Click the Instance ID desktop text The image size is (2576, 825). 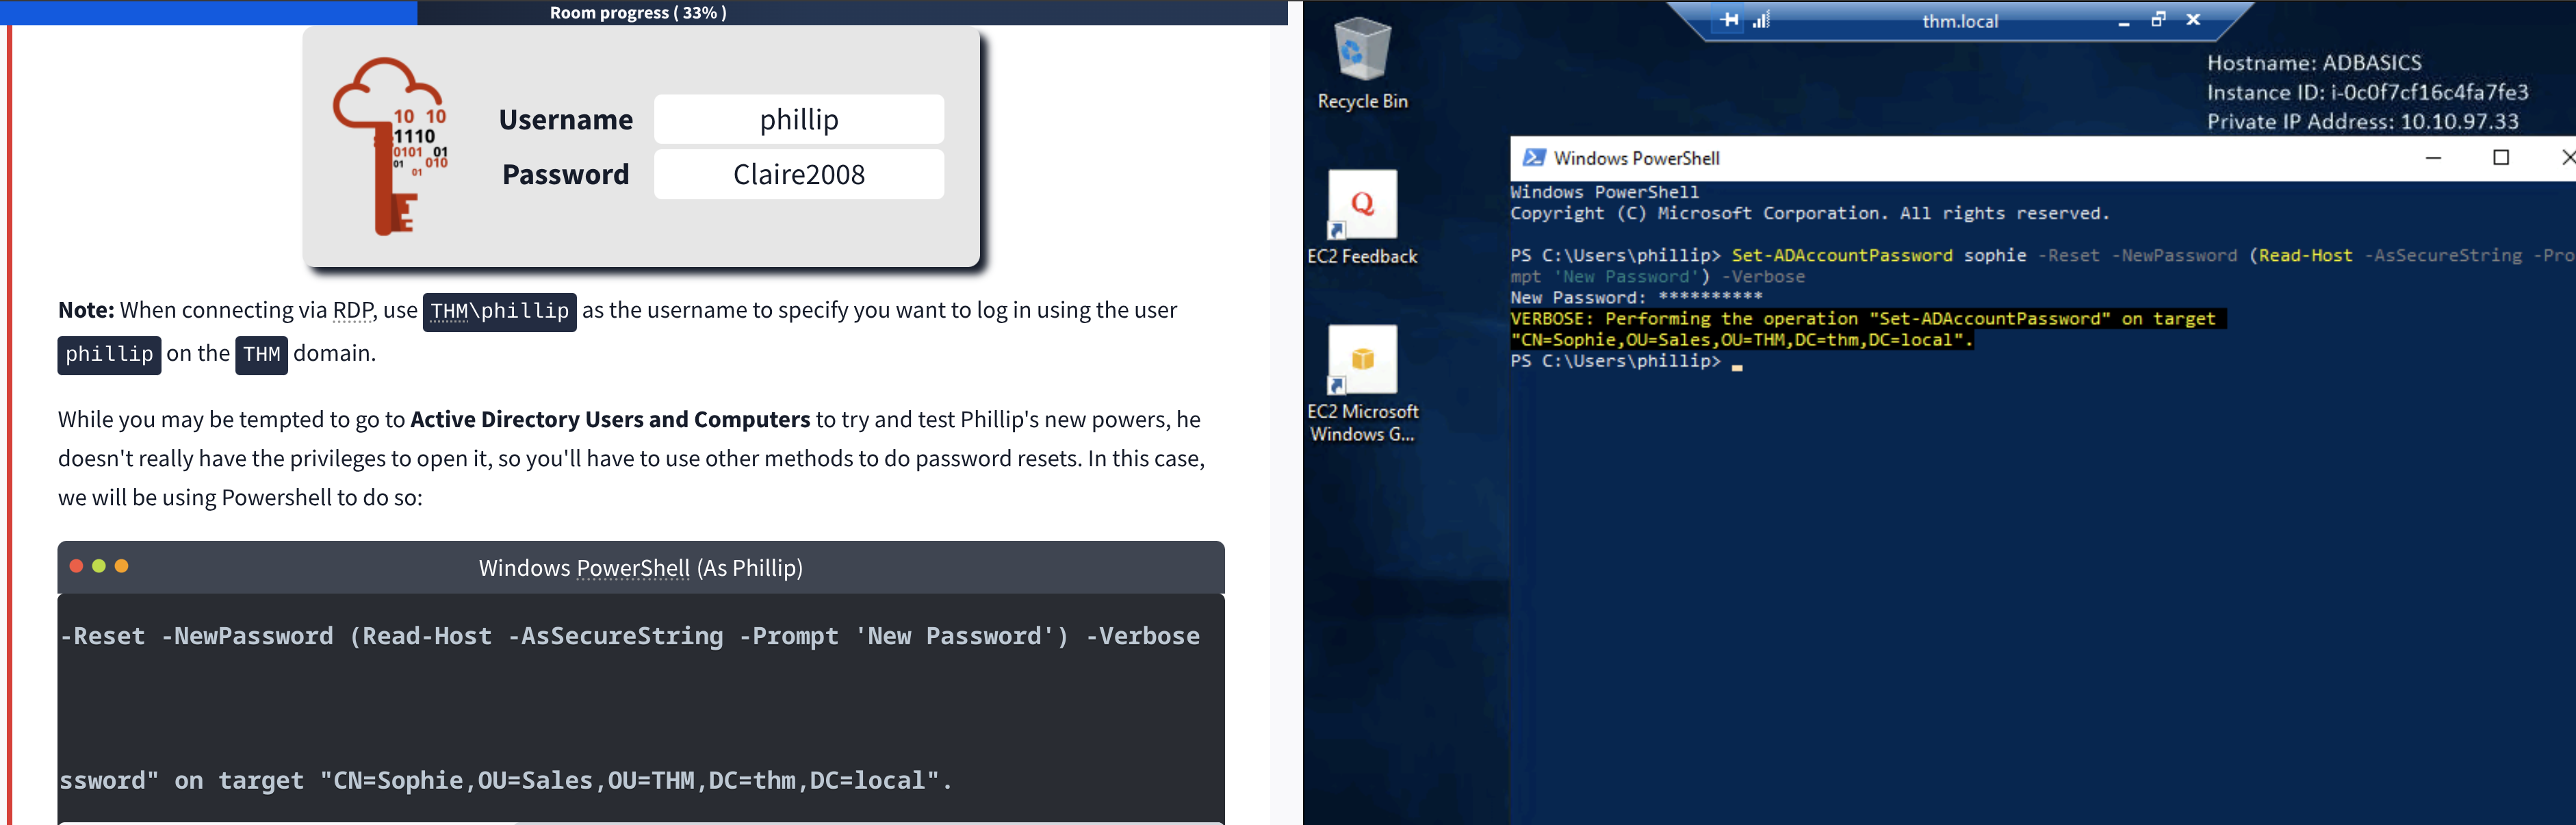[2367, 93]
